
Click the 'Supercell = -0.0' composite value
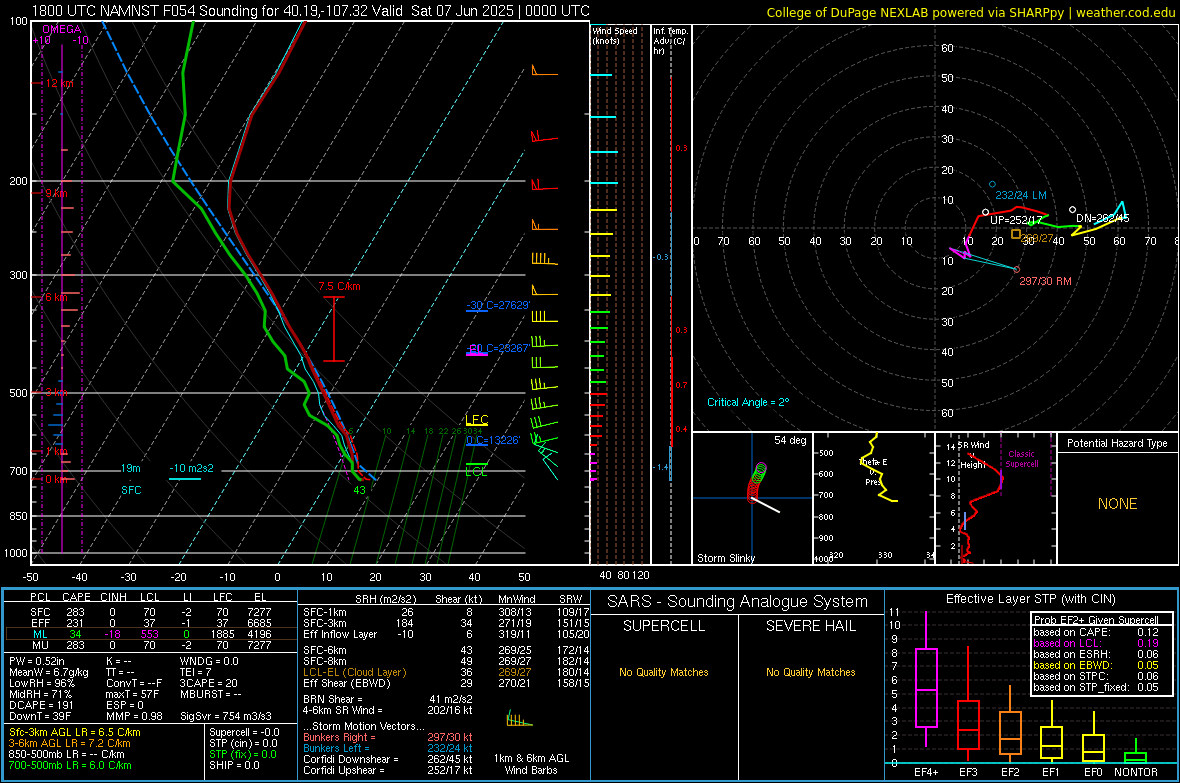(x=244, y=732)
